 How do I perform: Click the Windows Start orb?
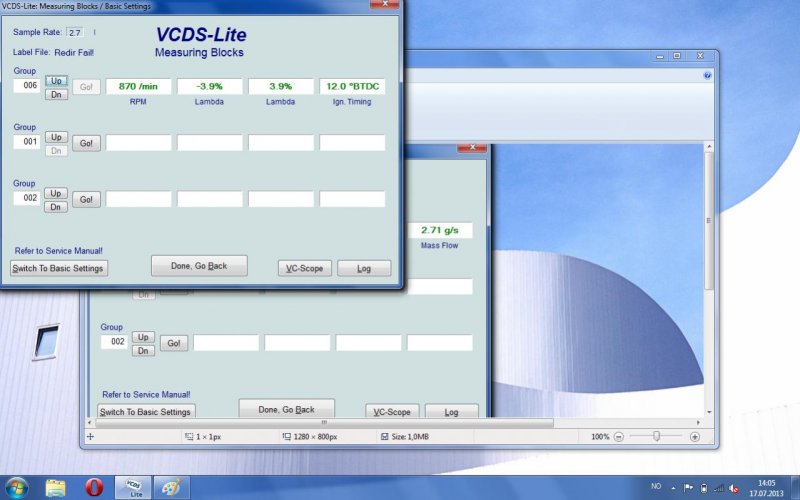tap(17, 487)
